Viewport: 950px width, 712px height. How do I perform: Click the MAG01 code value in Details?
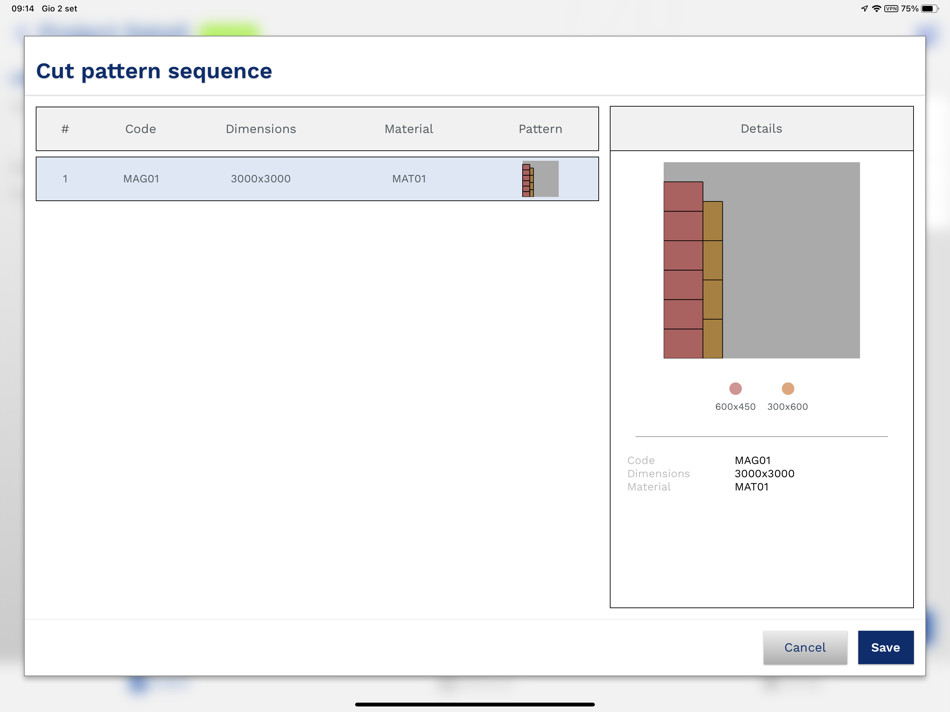click(x=752, y=461)
